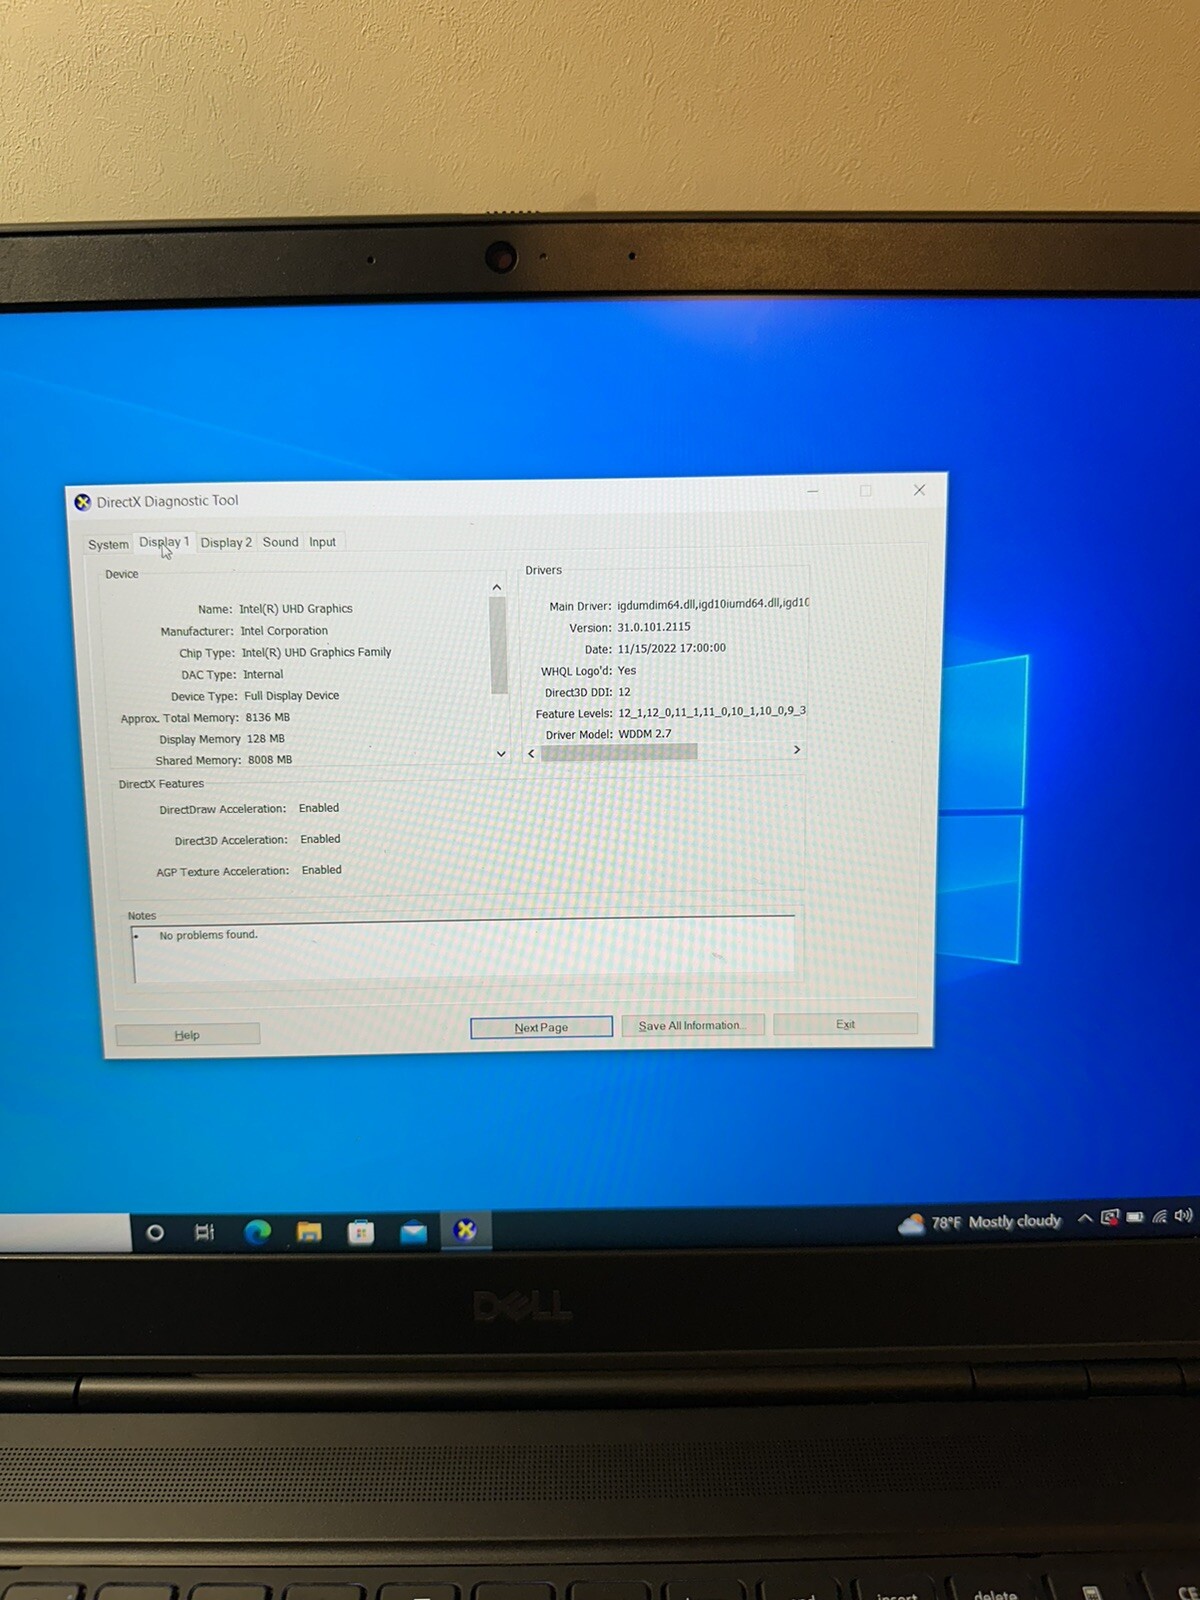The image size is (1200, 1600).
Task: Launch Microsoft Edge from the taskbar
Action: point(257,1232)
